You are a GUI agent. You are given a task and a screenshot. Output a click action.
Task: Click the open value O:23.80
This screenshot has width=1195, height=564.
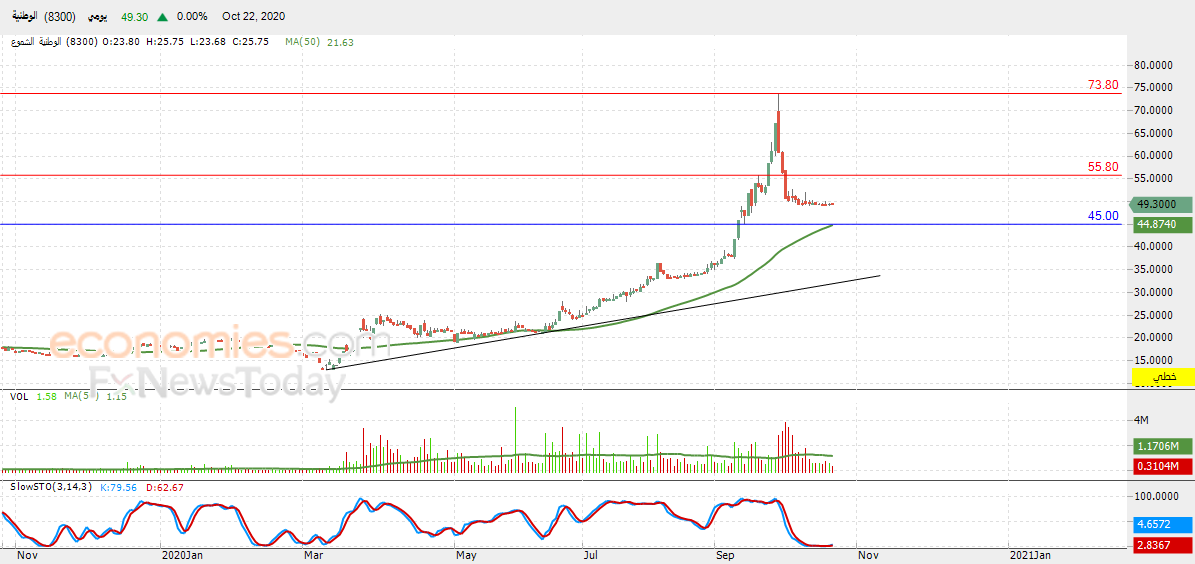coord(121,43)
